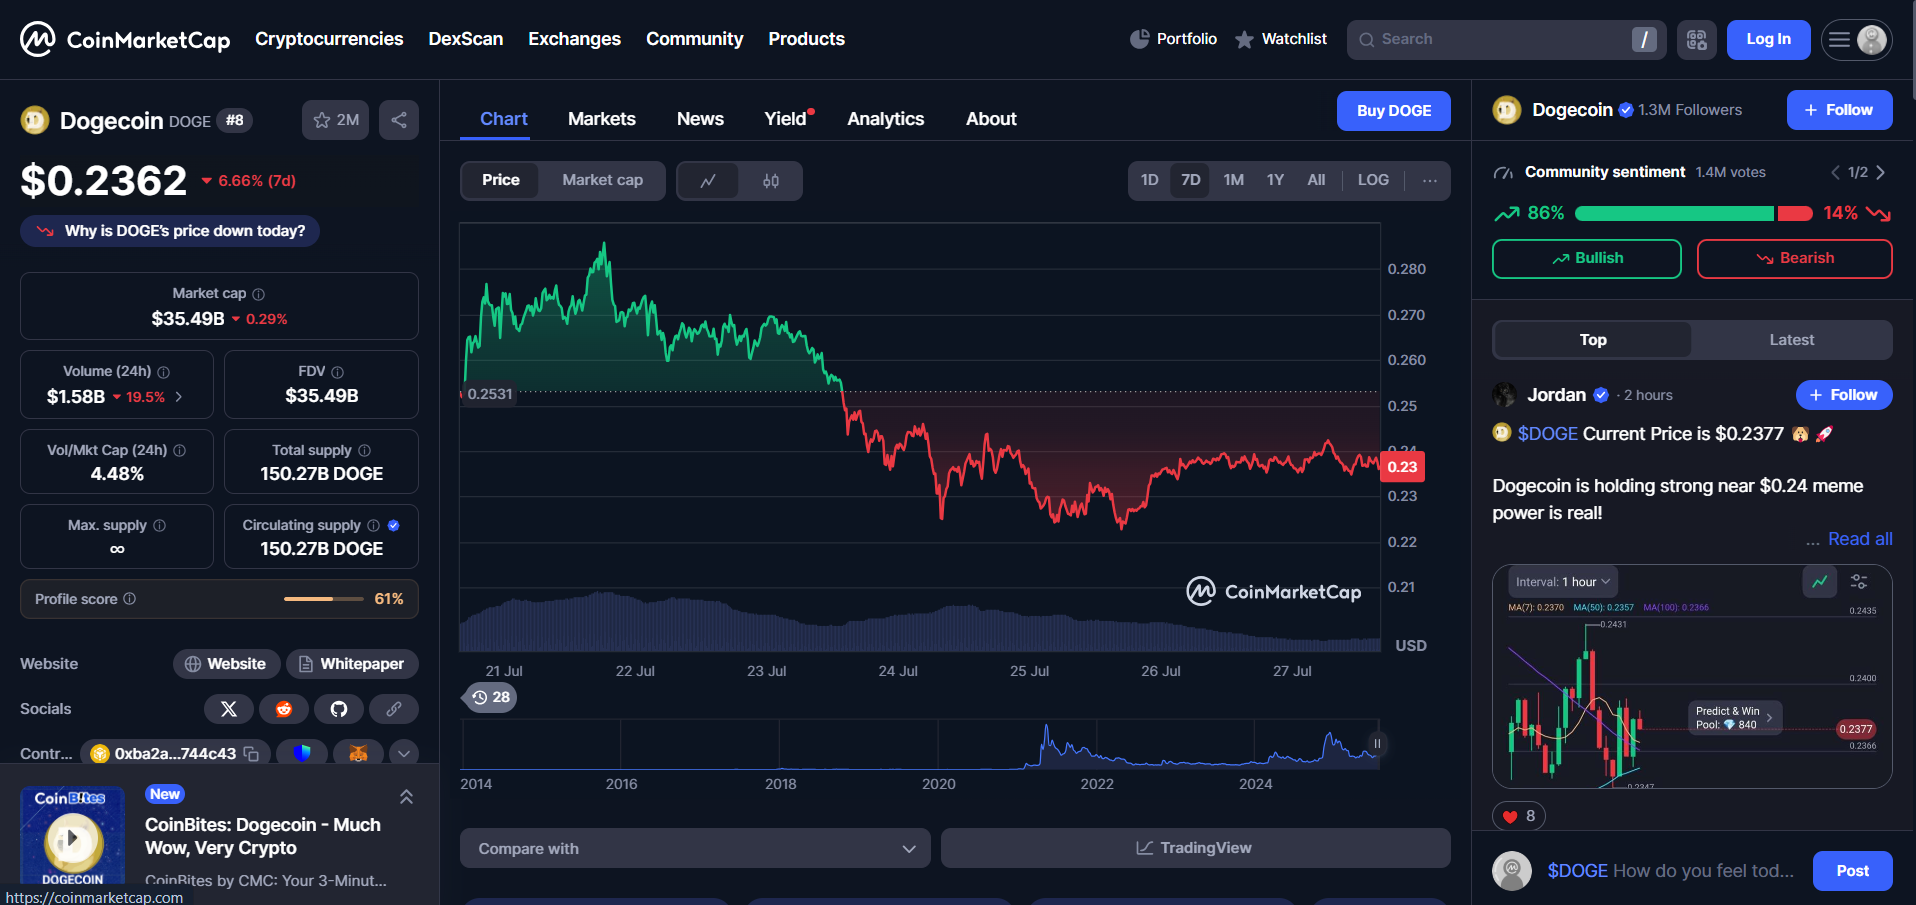Click the Volume (24h) info icon

(x=164, y=372)
